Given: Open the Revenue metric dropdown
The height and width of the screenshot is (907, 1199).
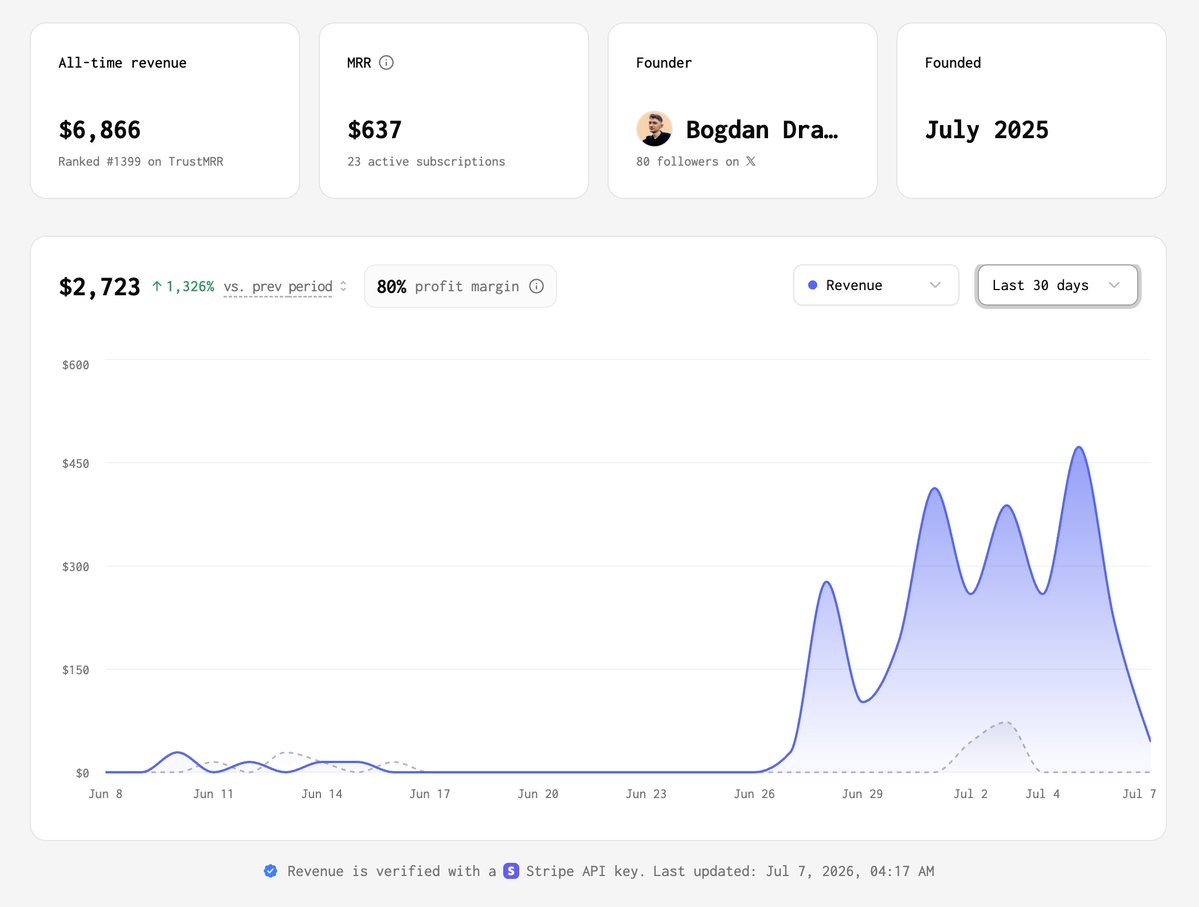Looking at the screenshot, I should click(876, 285).
